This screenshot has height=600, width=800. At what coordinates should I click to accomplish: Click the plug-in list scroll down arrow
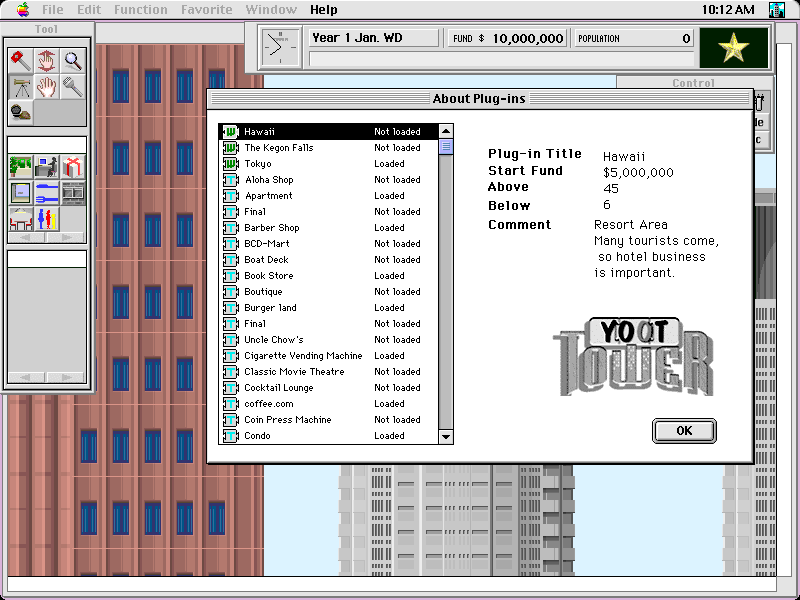pyautogui.click(x=446, y=436)
